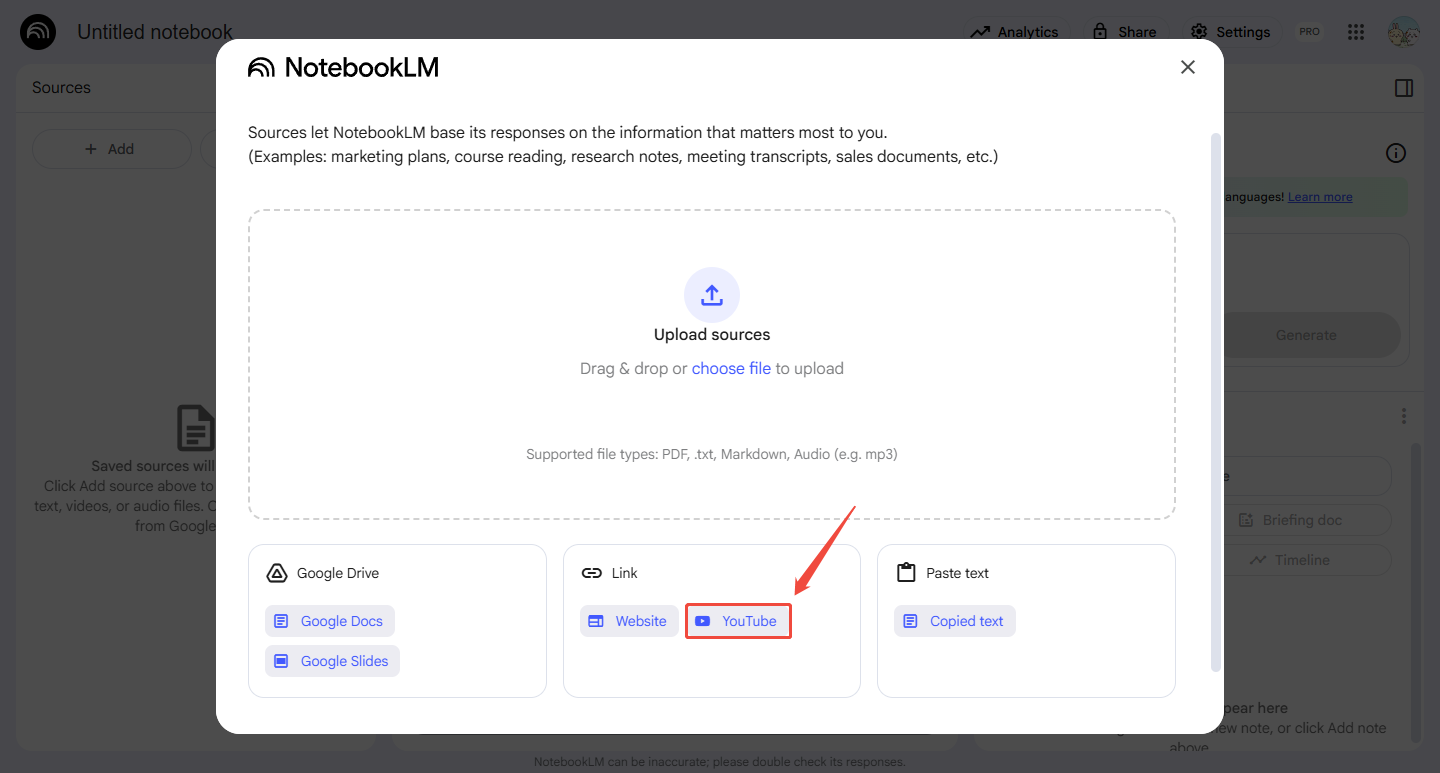Click the Upload sources heading
This screenshot has height=773, width=1440.
click(x=712, y=335)
